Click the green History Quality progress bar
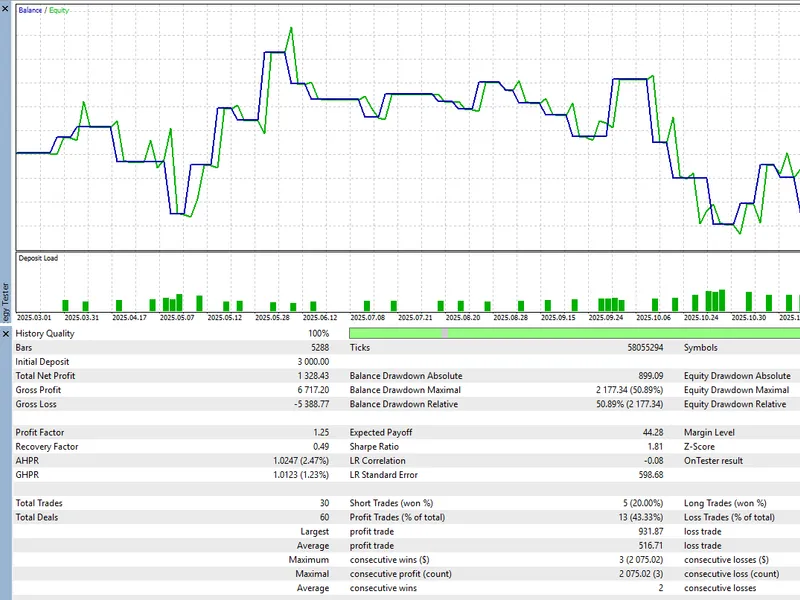This screenshot has width=800, height=600. pyautogui.click(x=574, y=333)
